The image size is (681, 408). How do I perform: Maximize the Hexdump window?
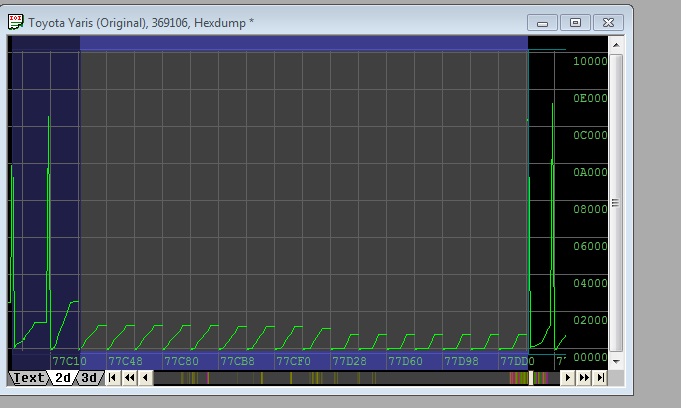tap(575, 22)
